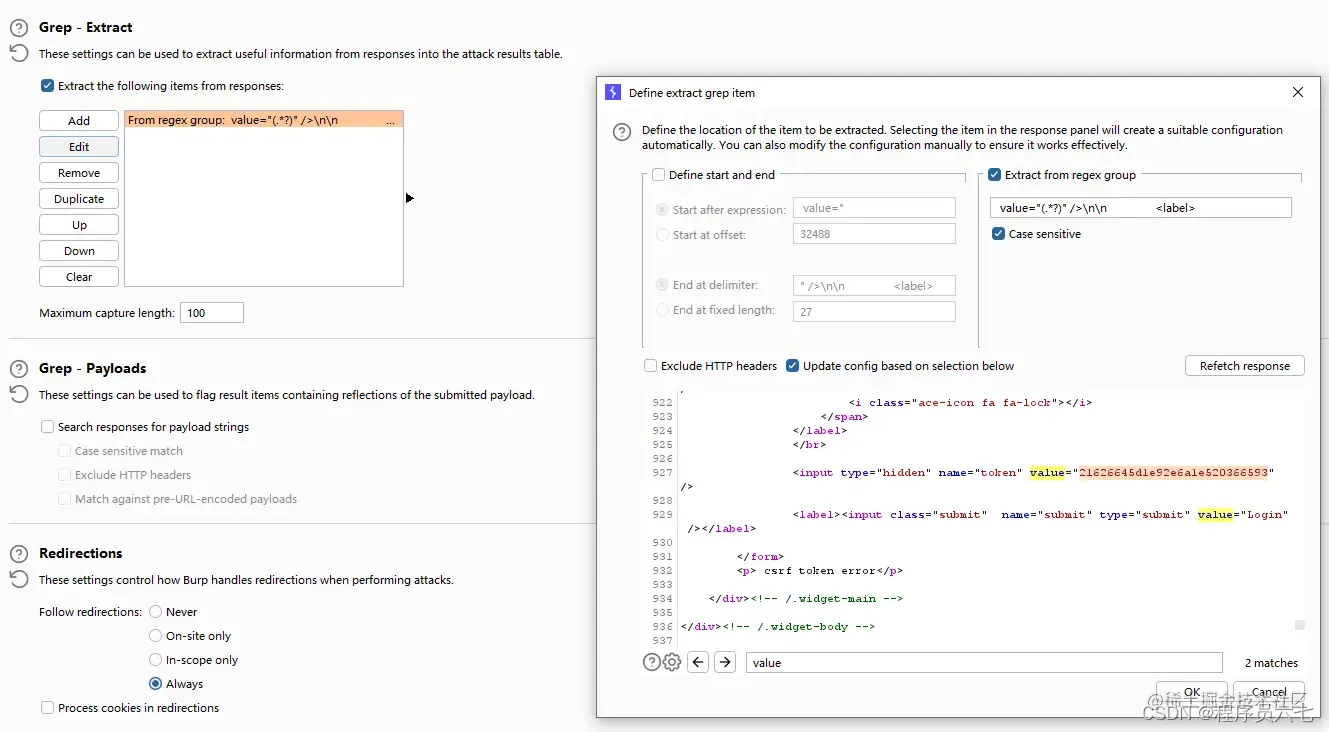Open help for Redirections section
Screen dimensions: 1329x732
(x=19, y=553)
